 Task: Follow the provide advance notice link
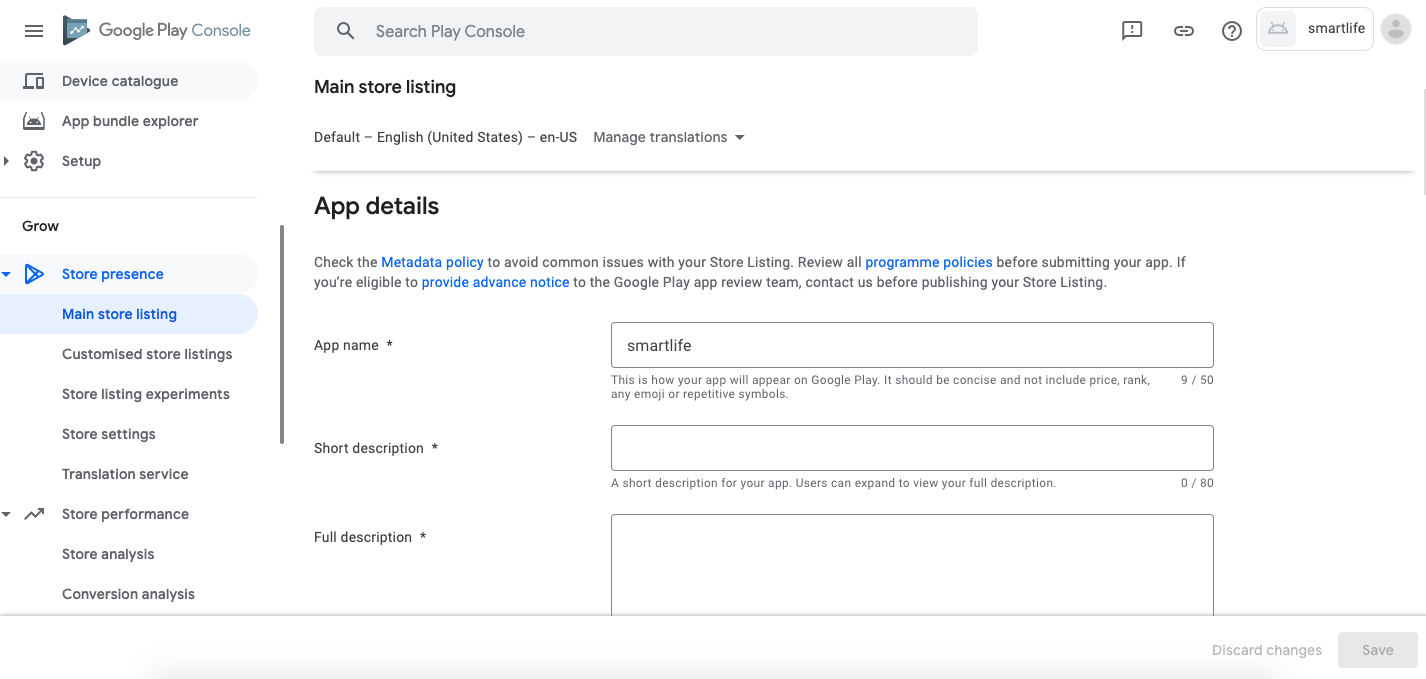pyautogui.click(x=495, y=282)
